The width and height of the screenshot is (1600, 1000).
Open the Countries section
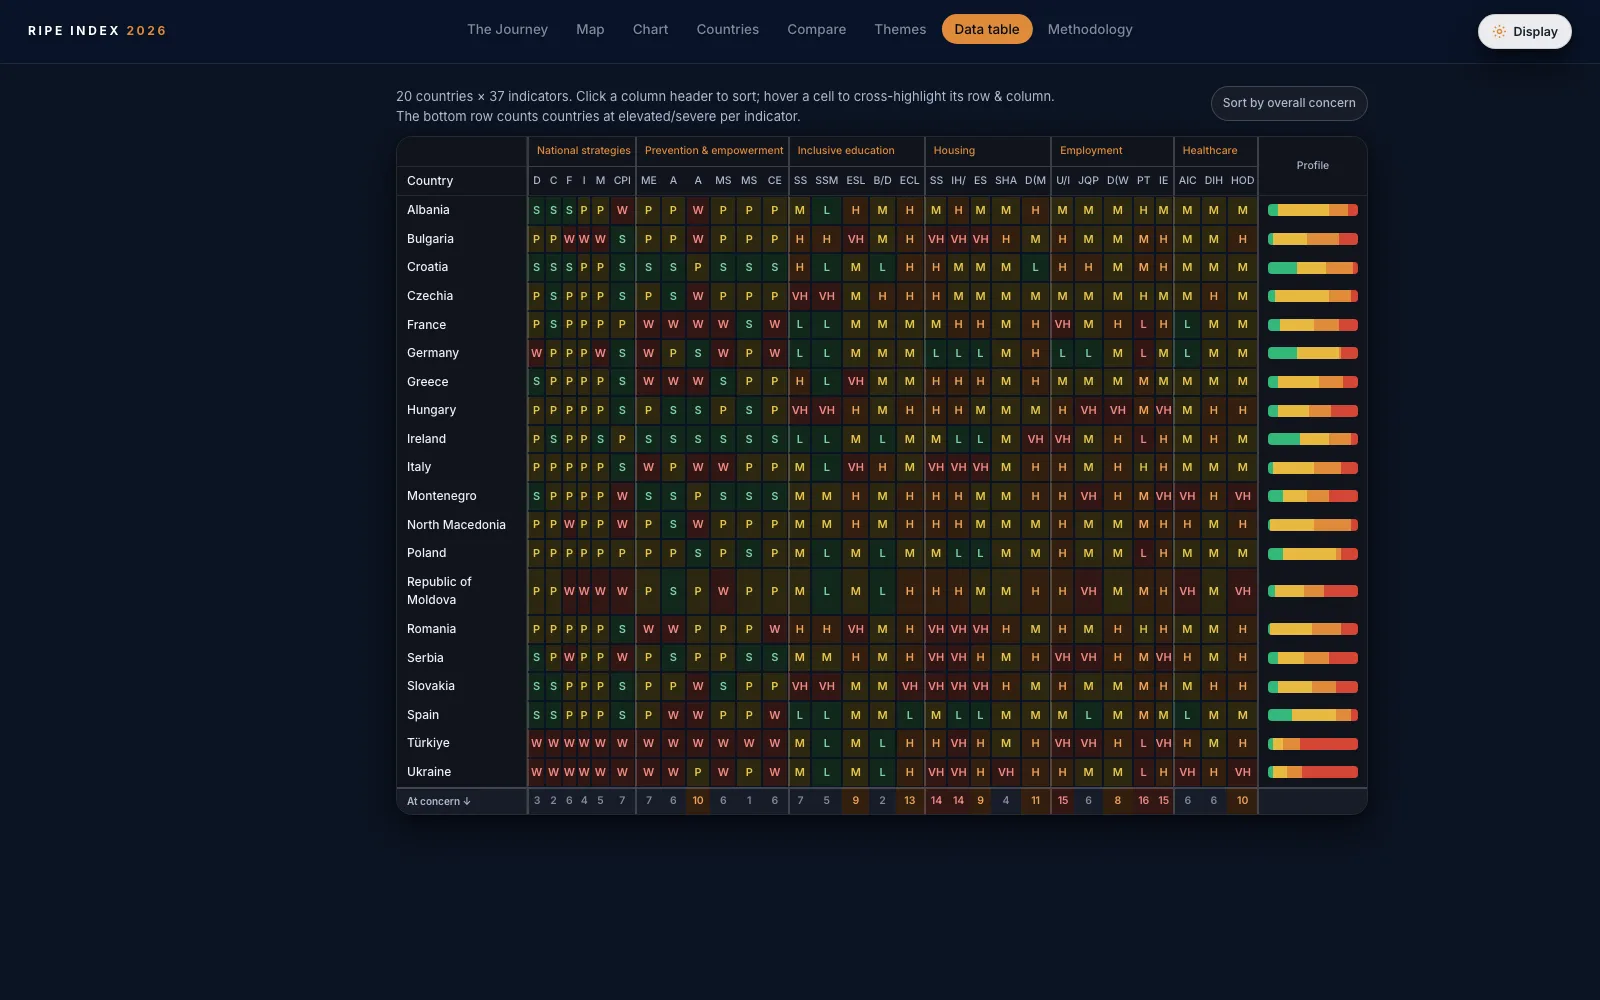point(727,29)
